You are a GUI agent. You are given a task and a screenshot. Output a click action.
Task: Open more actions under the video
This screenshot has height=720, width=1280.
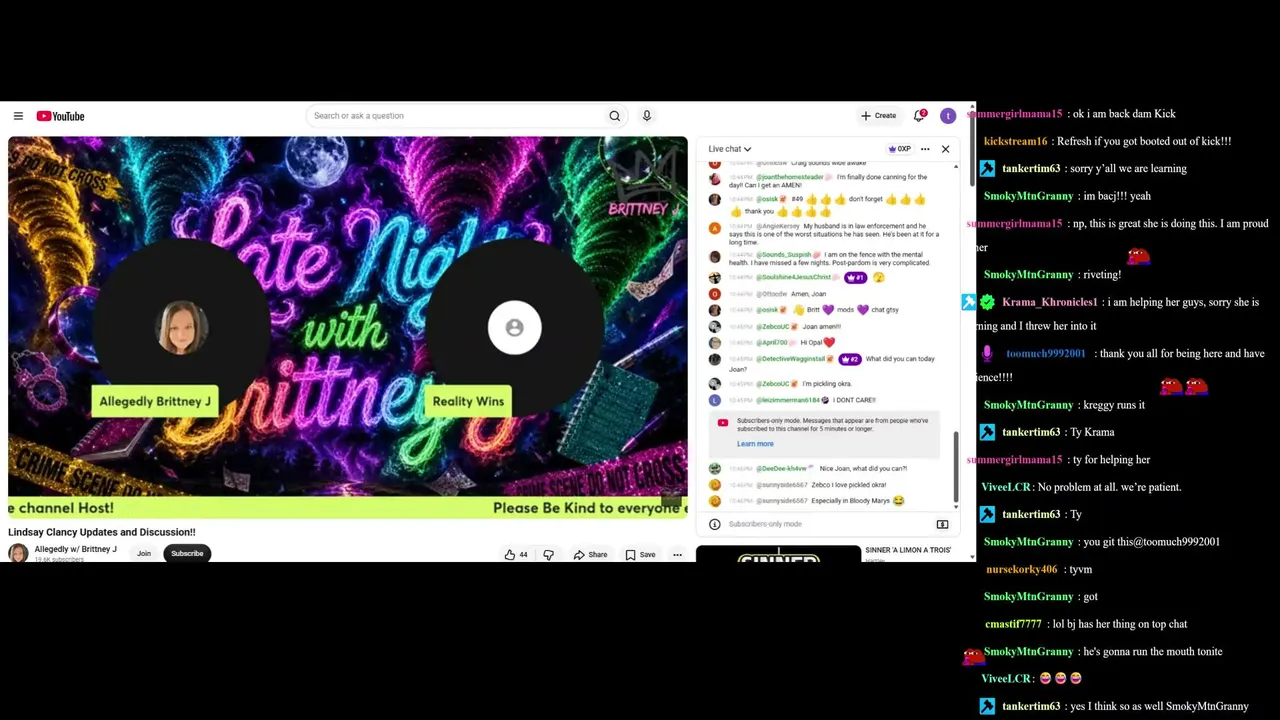pyautogui.click(x=677, y=554)
